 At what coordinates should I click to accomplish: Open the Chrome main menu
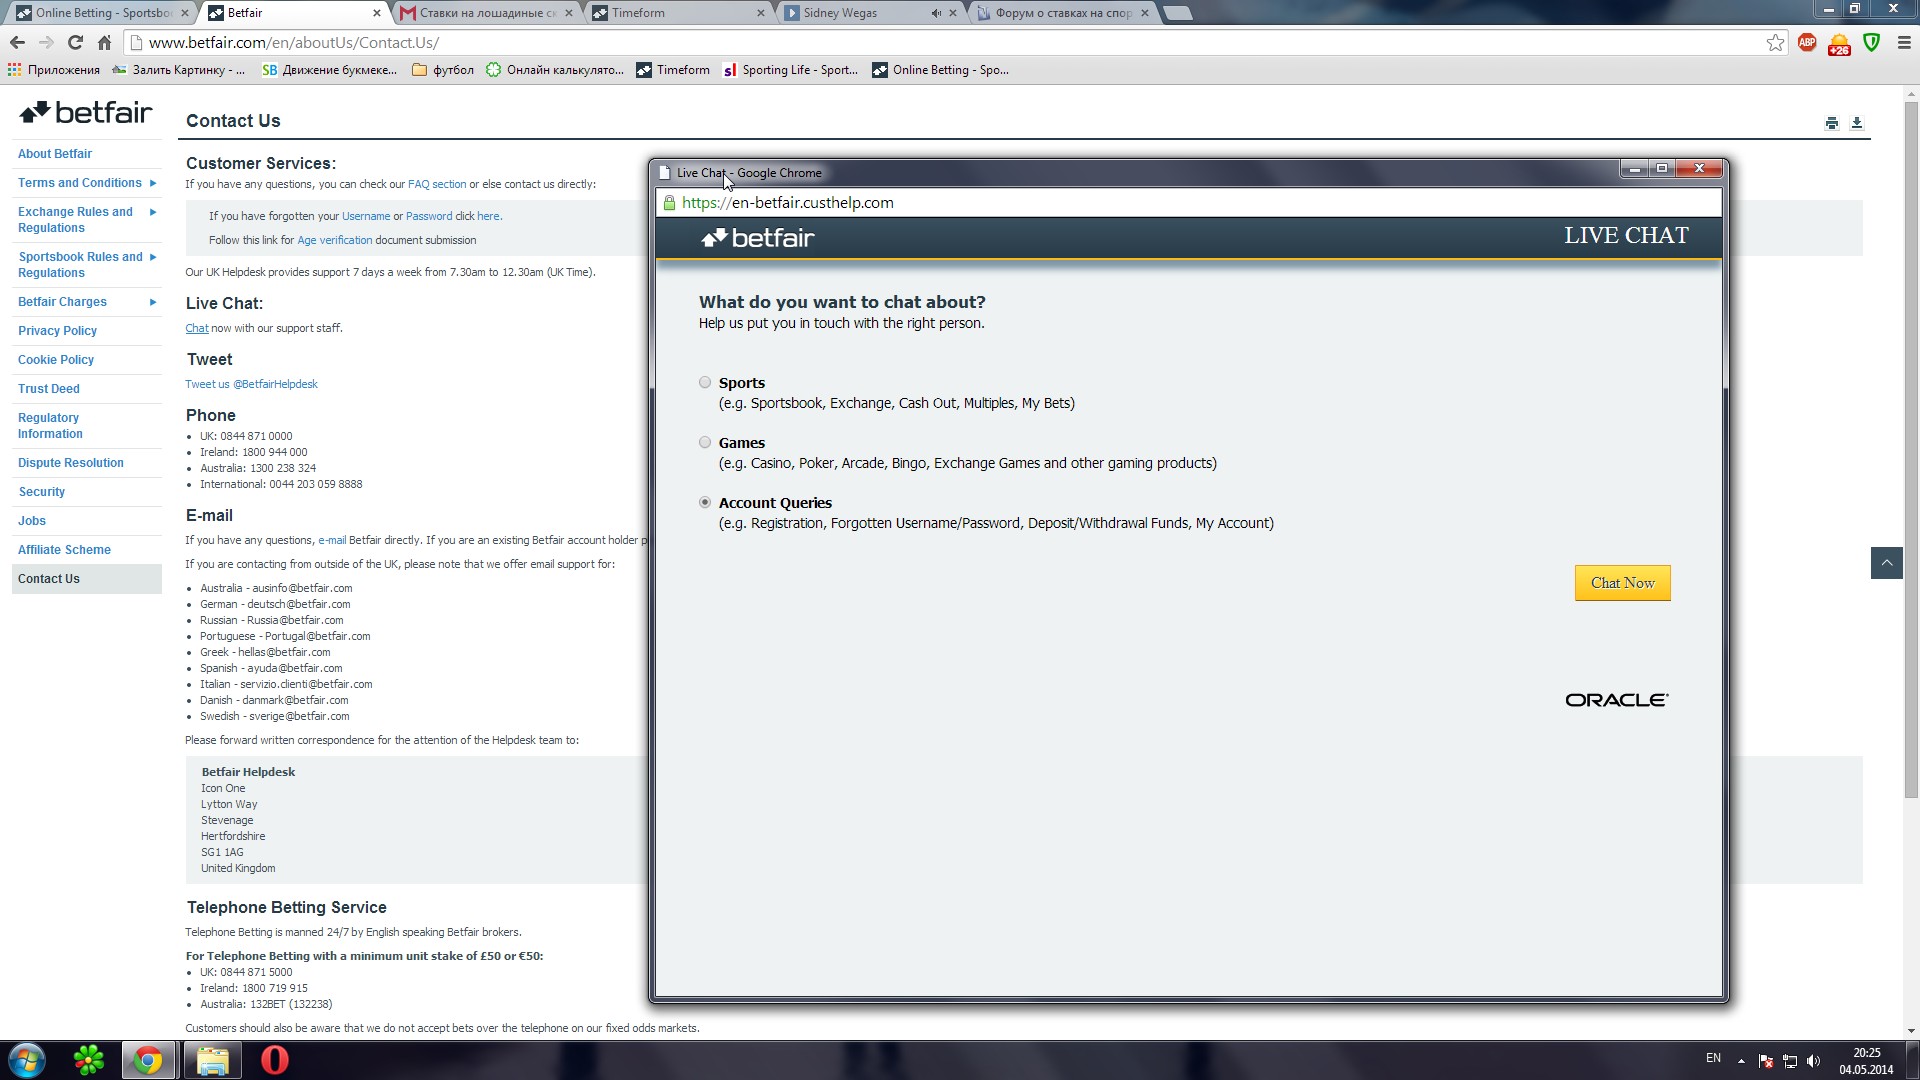[1904, 42]
